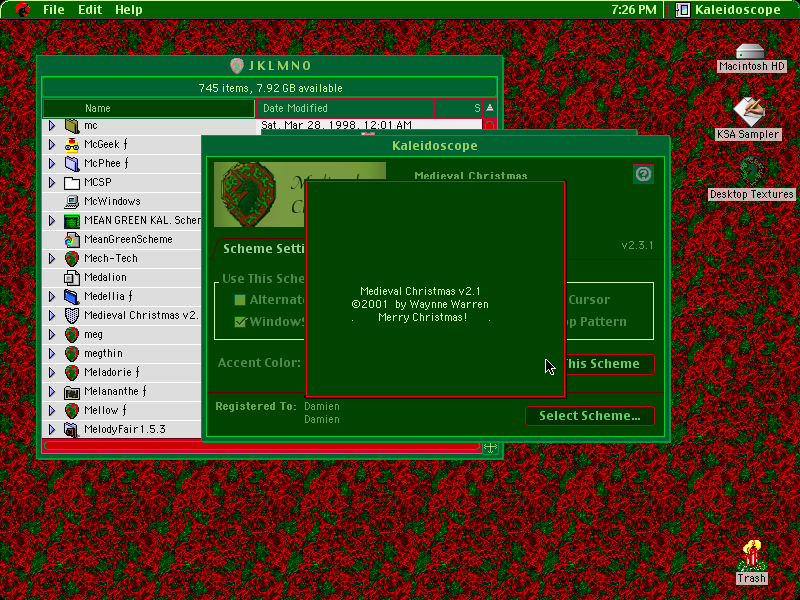Expand the Mellow ƒ disclosure triangle
Screen dimensions: 800x600
click(x=52, y=410)
